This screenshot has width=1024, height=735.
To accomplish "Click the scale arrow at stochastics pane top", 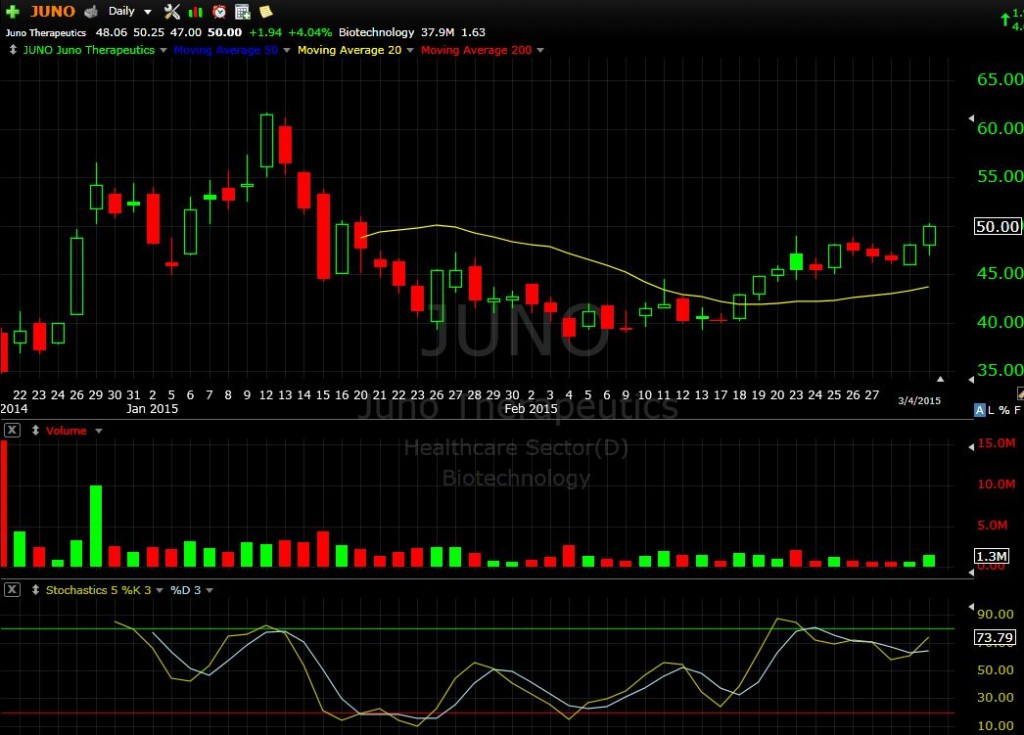I will tap(971, 607).
